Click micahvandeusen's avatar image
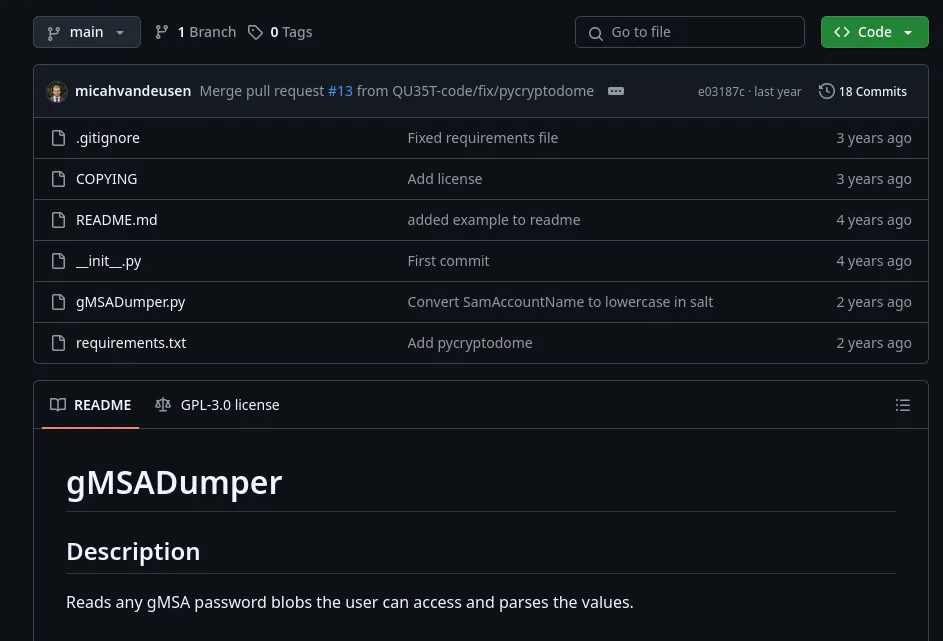Viewport: 943px width, 641px height. [x=57, y=91]
